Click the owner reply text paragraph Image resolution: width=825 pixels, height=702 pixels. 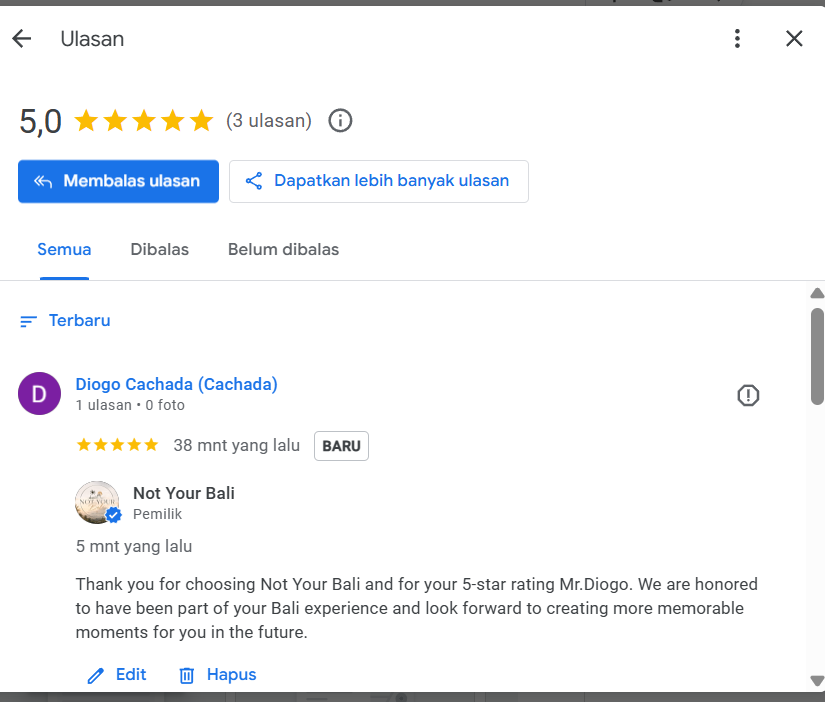click(417, 608)
